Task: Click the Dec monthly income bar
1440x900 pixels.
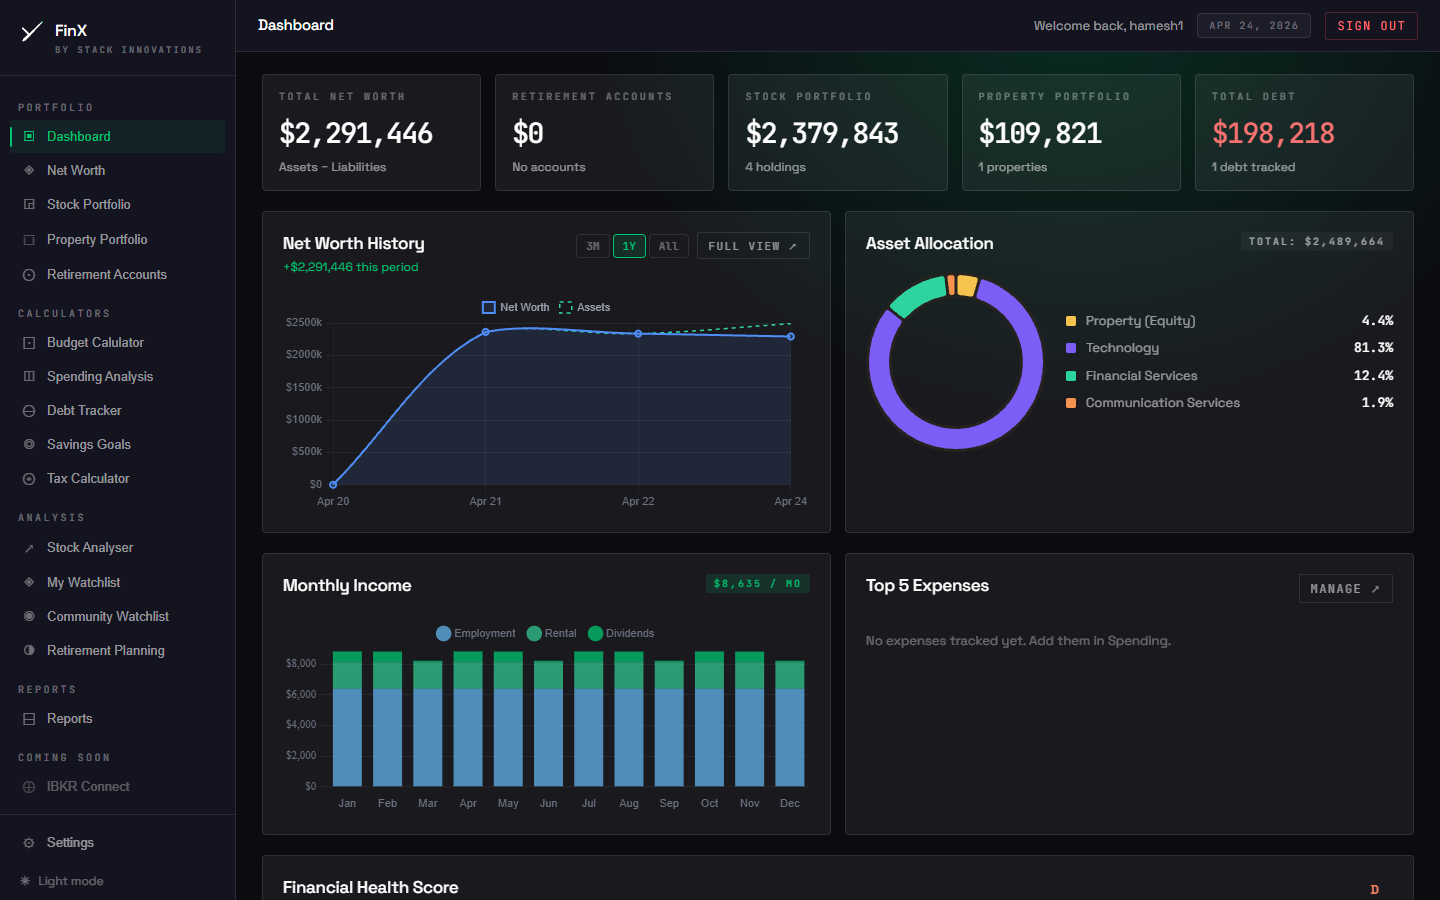Action: pos(790,723)
